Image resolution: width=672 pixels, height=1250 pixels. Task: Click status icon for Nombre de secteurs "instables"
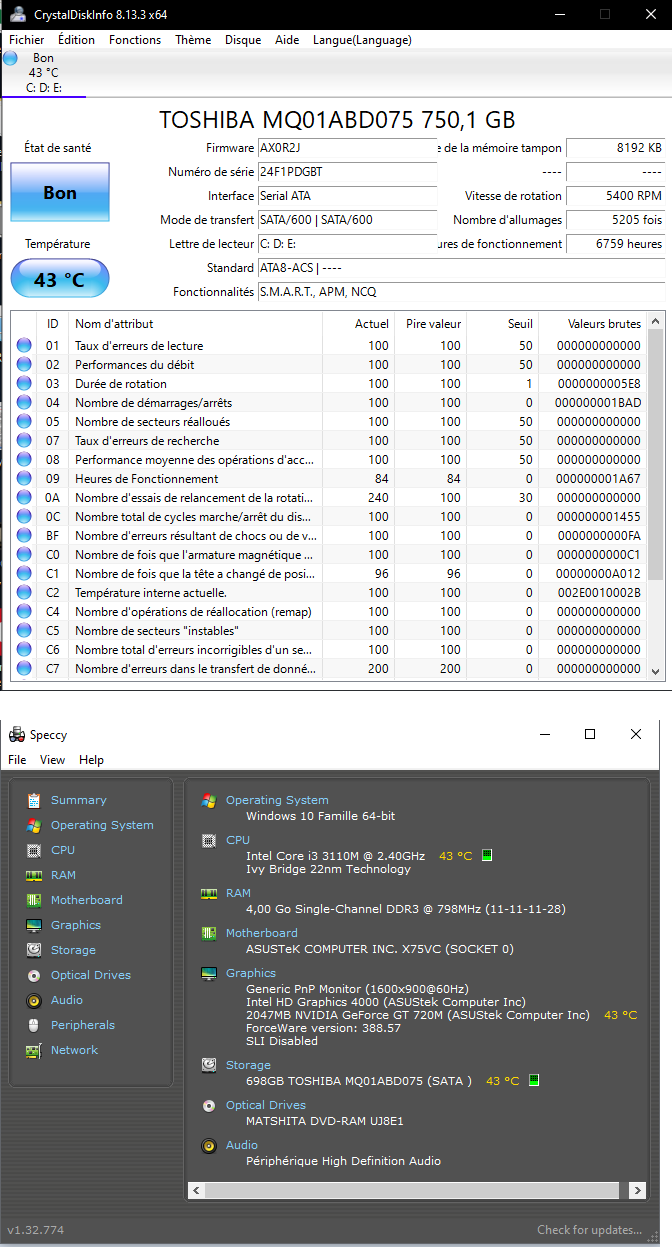pos(25,631)
